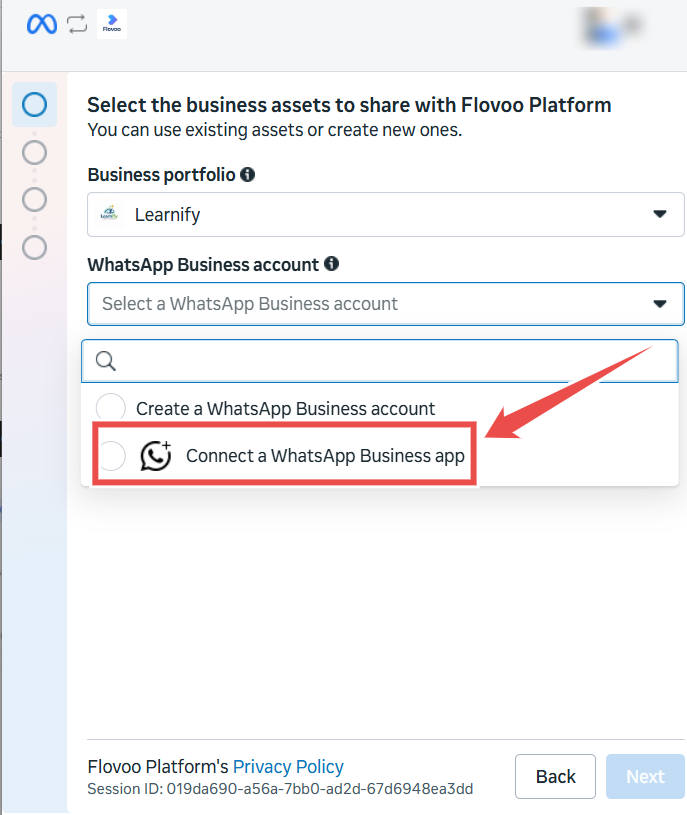Viewport: 687px width, 815px height.
Task: Click the WhatsApp phone-plus icon
Action: [x=156, y=456]
